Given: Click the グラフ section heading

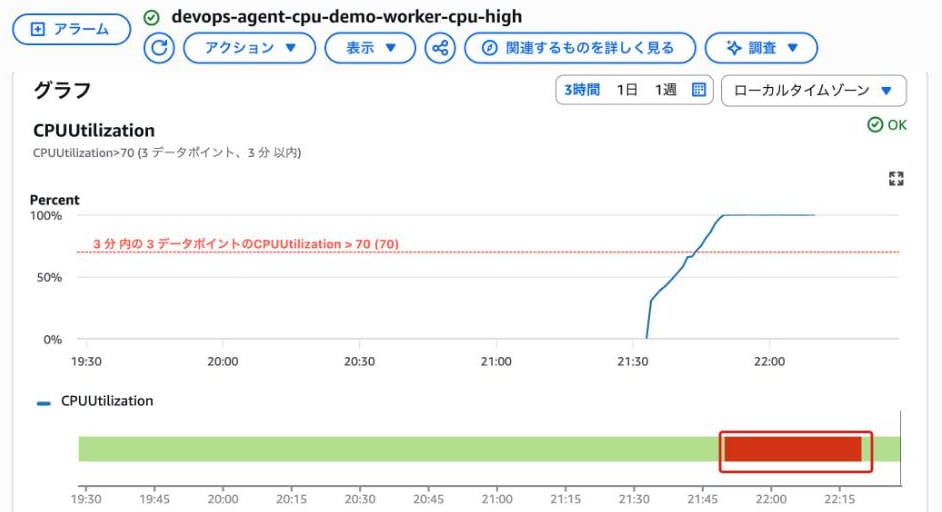Looking at the screenshot, I should click(62, 90).
